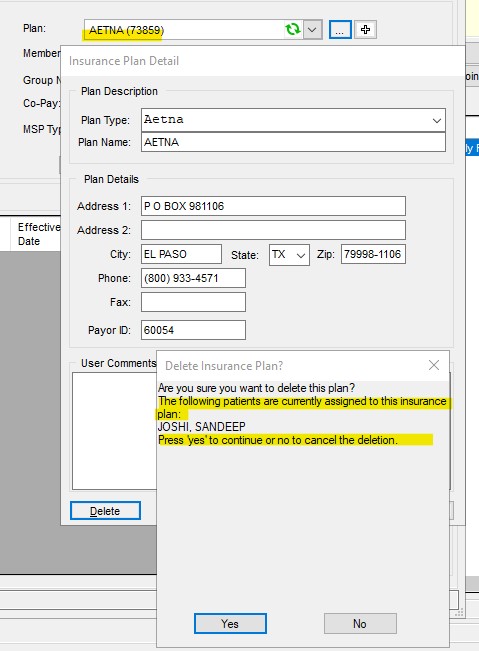Viewport: 479px width, 651px height.
Task: Confirm plan deletion with Yes
Action: (230, 624)
